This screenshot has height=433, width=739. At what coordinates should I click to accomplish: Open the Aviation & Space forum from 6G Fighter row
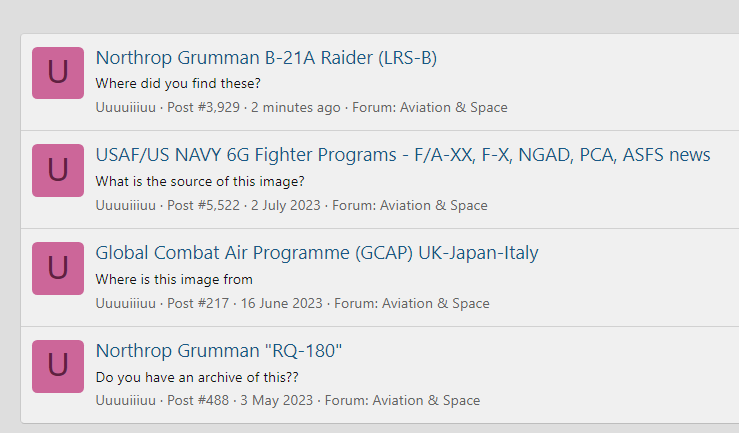(434, 205)
